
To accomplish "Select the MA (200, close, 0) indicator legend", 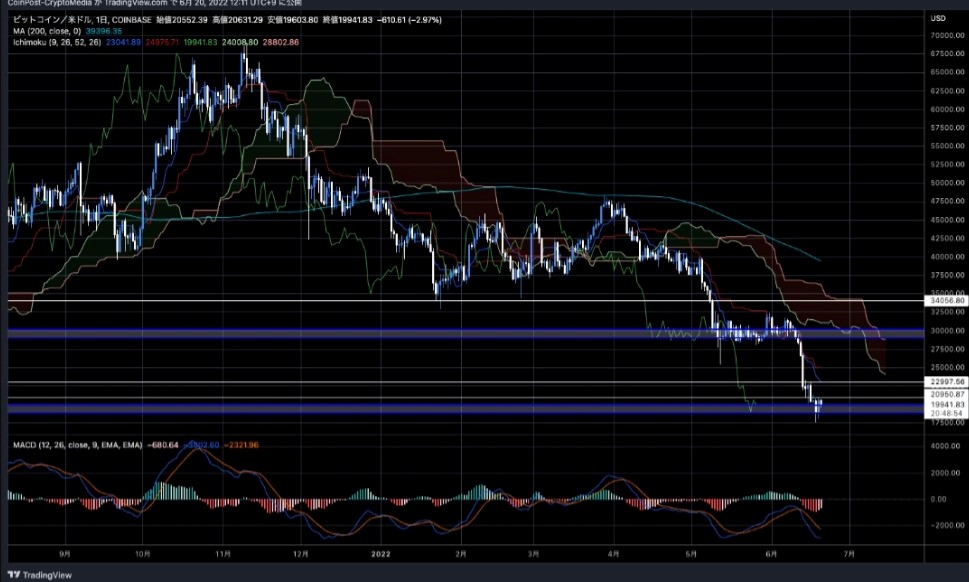I will [47, 31].
